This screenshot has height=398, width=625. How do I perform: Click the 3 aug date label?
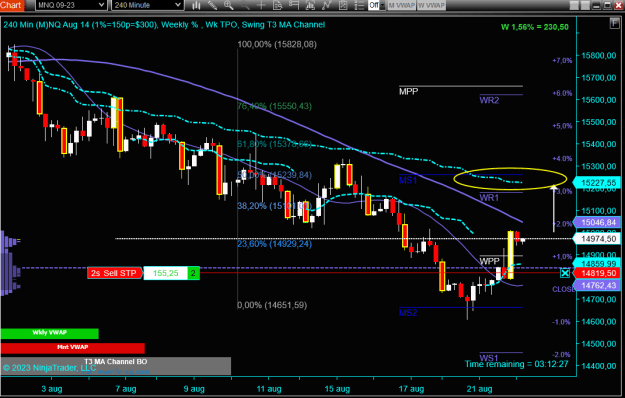tap(52, 389)
